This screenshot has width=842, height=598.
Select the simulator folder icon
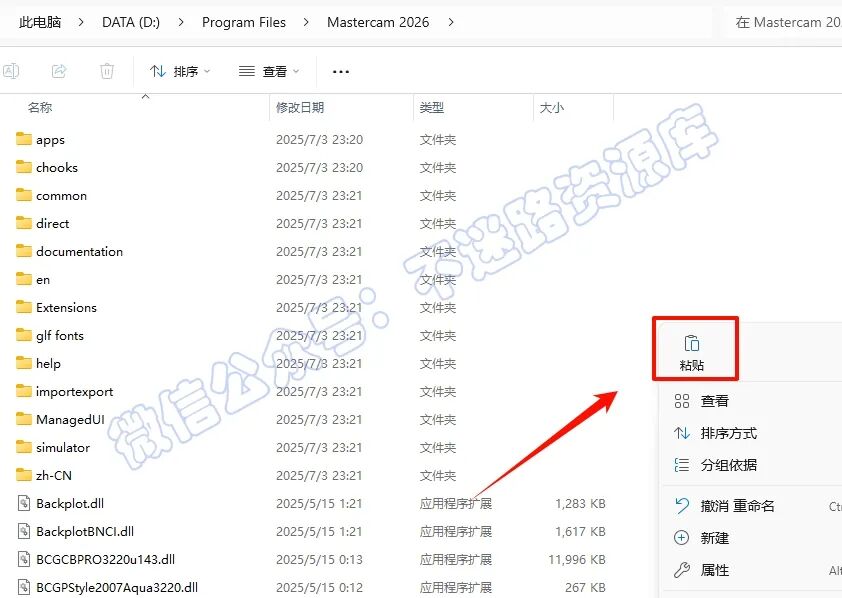pos(24,447)
